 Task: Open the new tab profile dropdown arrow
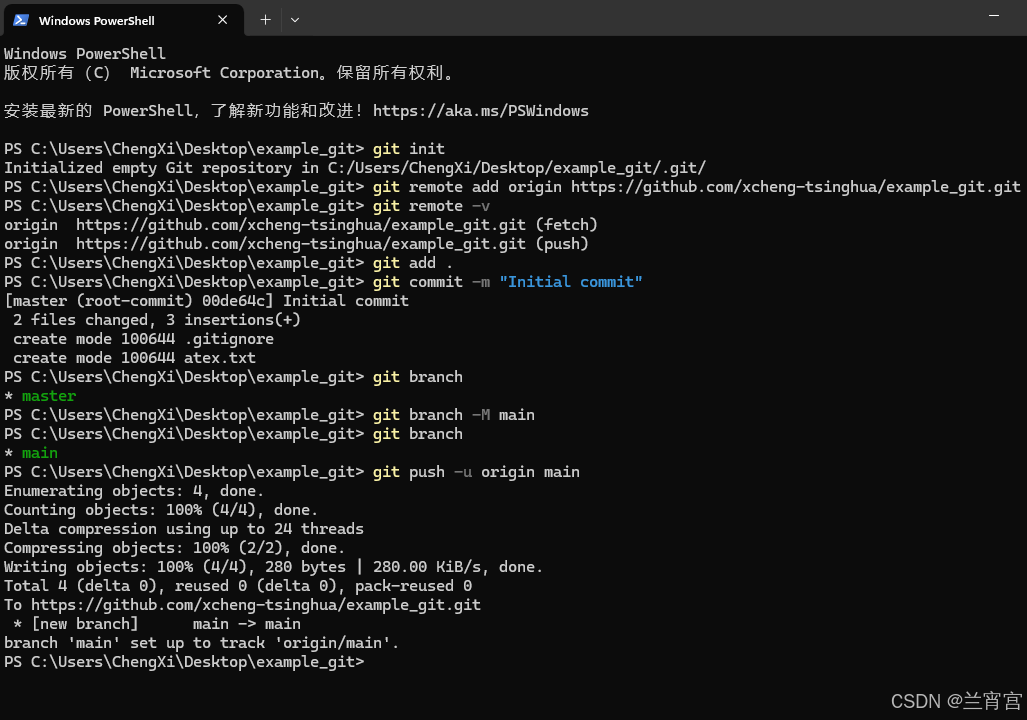coord(295,20)
